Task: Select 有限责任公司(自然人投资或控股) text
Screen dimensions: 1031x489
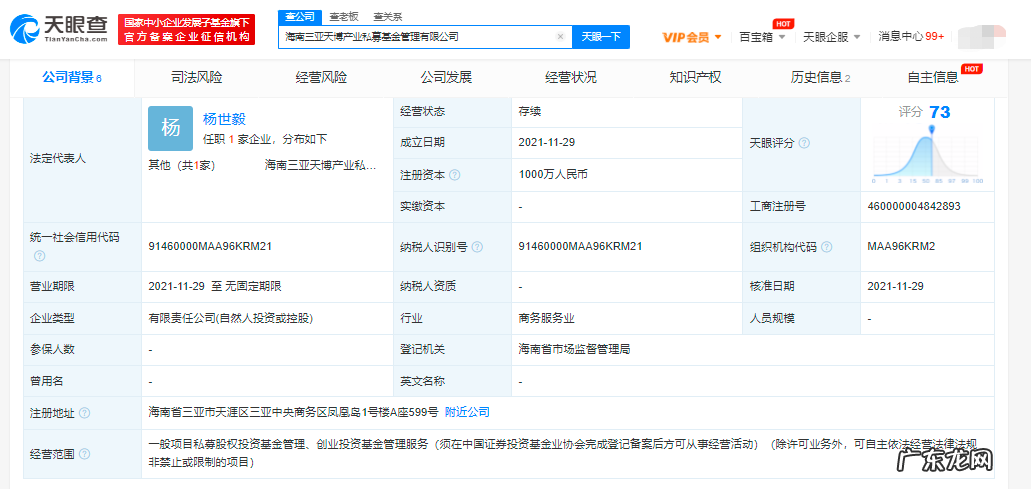Action: [x=231, y=318]
